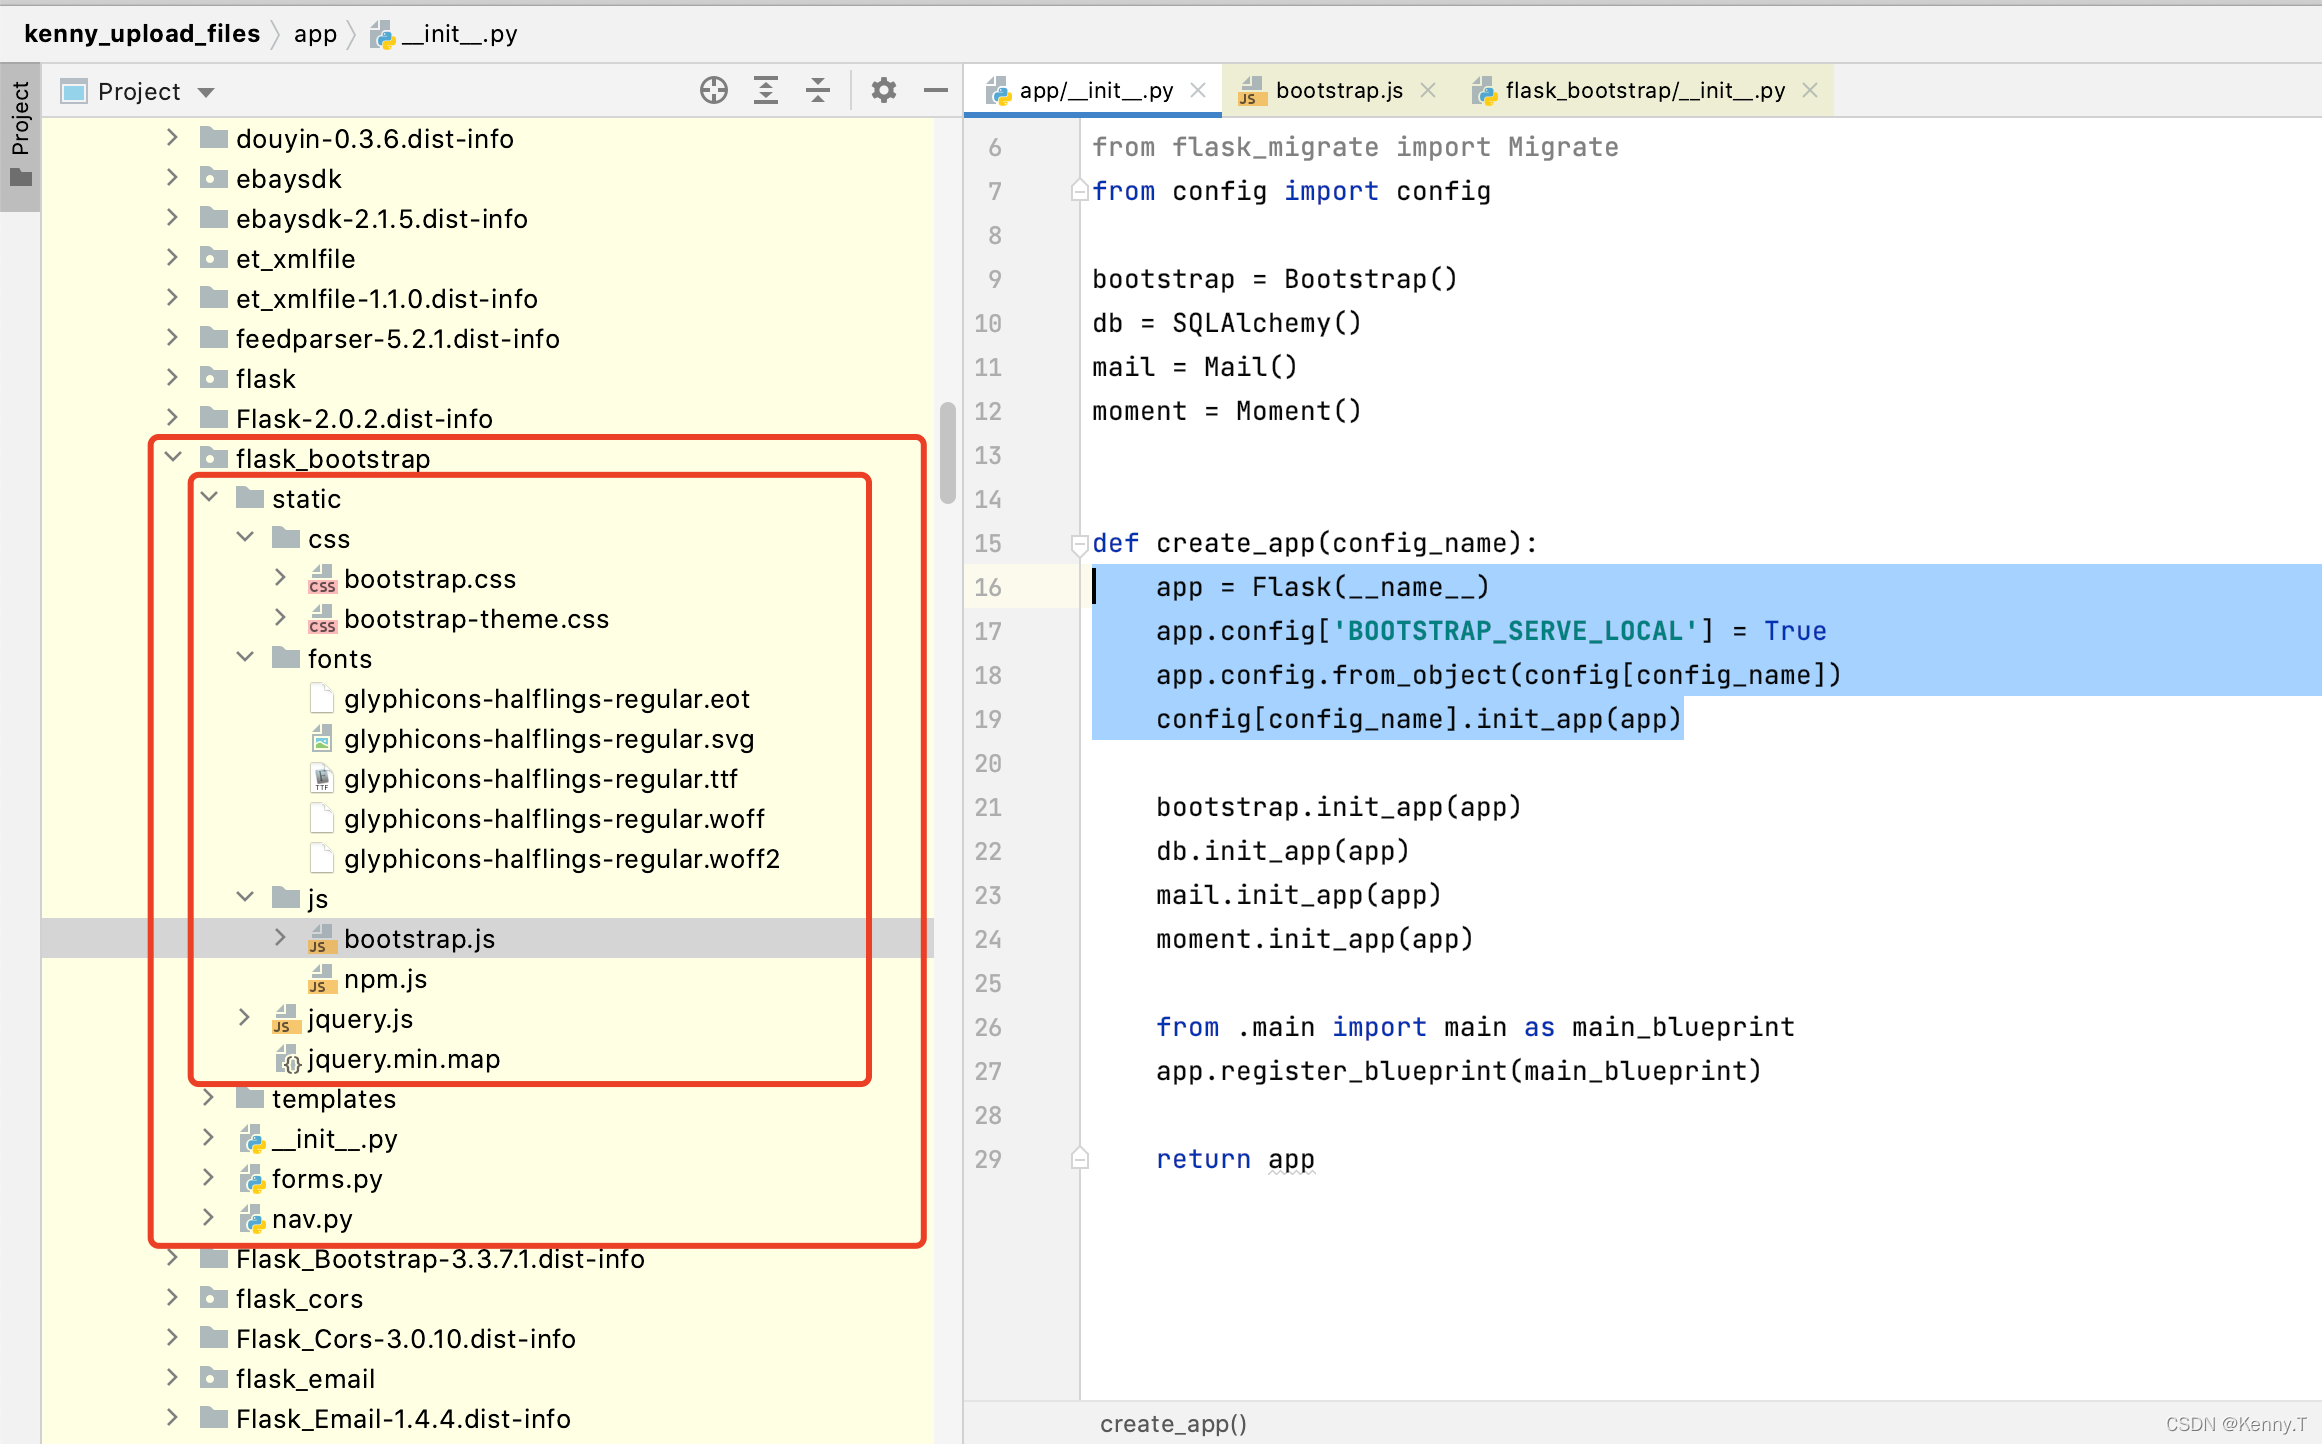Hide the Project tool window with minus icon
Image resolution: width=2322 pixels, height=1444 pixels.
(936, 91)
